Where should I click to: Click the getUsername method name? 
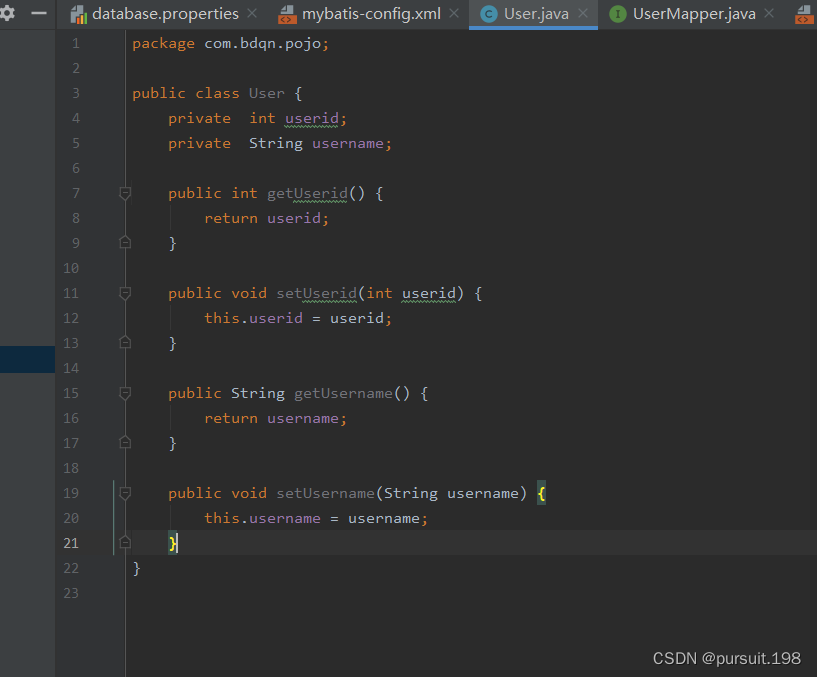coord(343,393)
